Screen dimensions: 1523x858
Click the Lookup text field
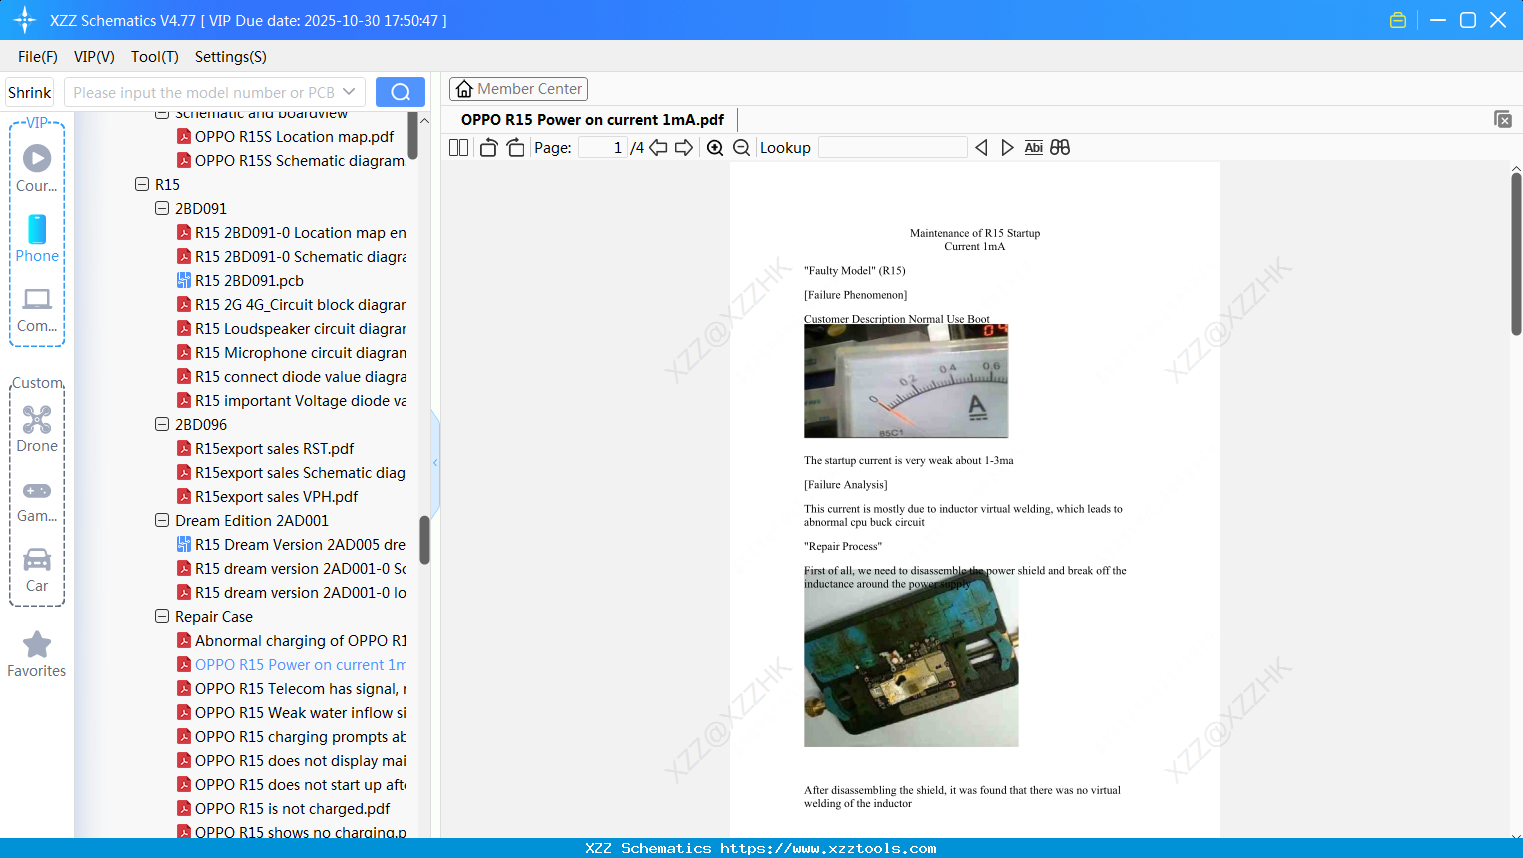pyautogui.click(x=892, y=148)
